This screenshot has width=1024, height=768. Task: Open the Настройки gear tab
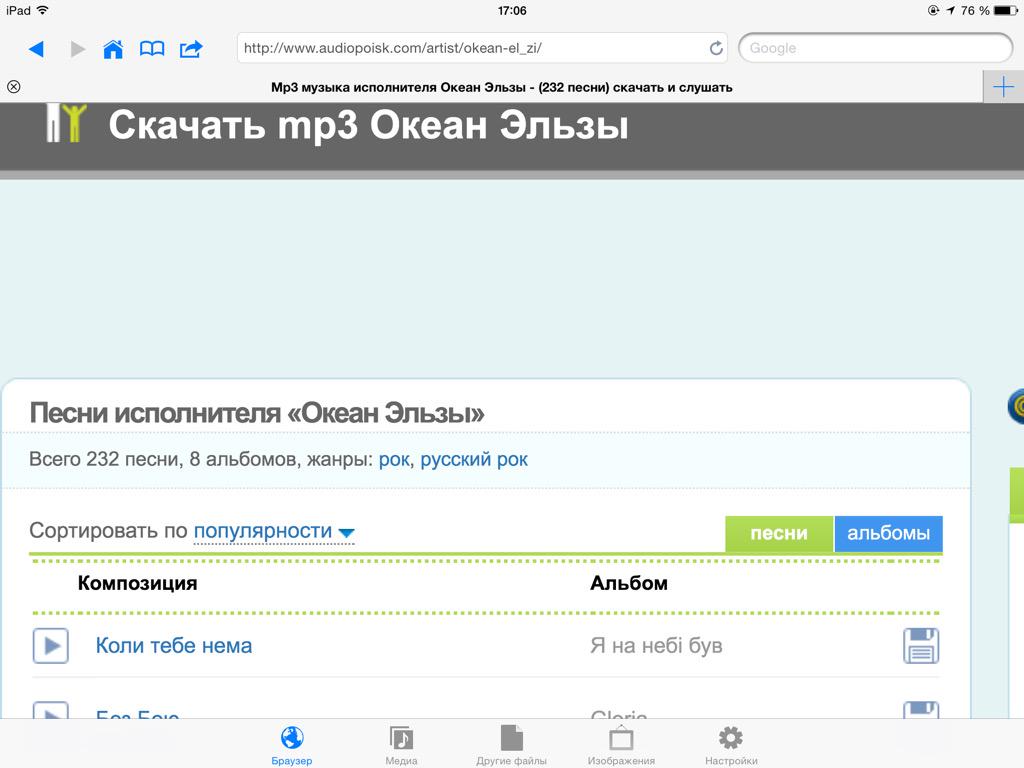731,745
